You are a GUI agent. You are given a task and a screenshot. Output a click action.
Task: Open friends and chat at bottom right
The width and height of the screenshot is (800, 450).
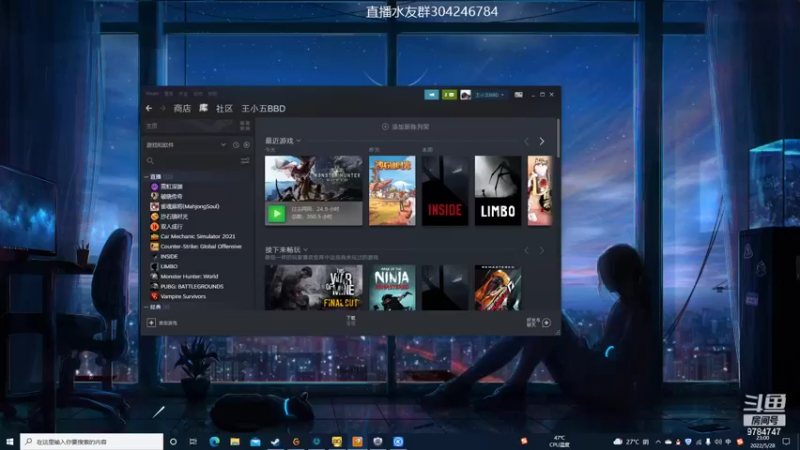539,322
